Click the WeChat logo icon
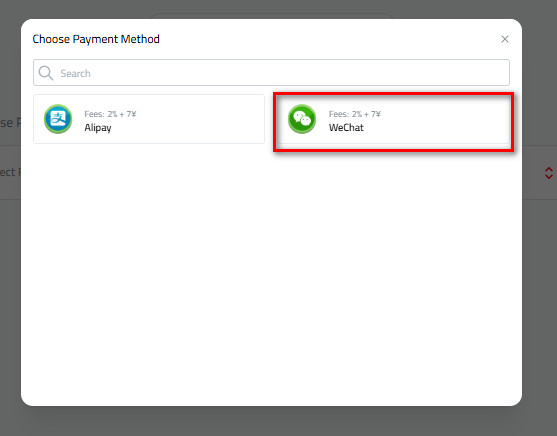This screenshot has width=557, height=436. (302, 119)
